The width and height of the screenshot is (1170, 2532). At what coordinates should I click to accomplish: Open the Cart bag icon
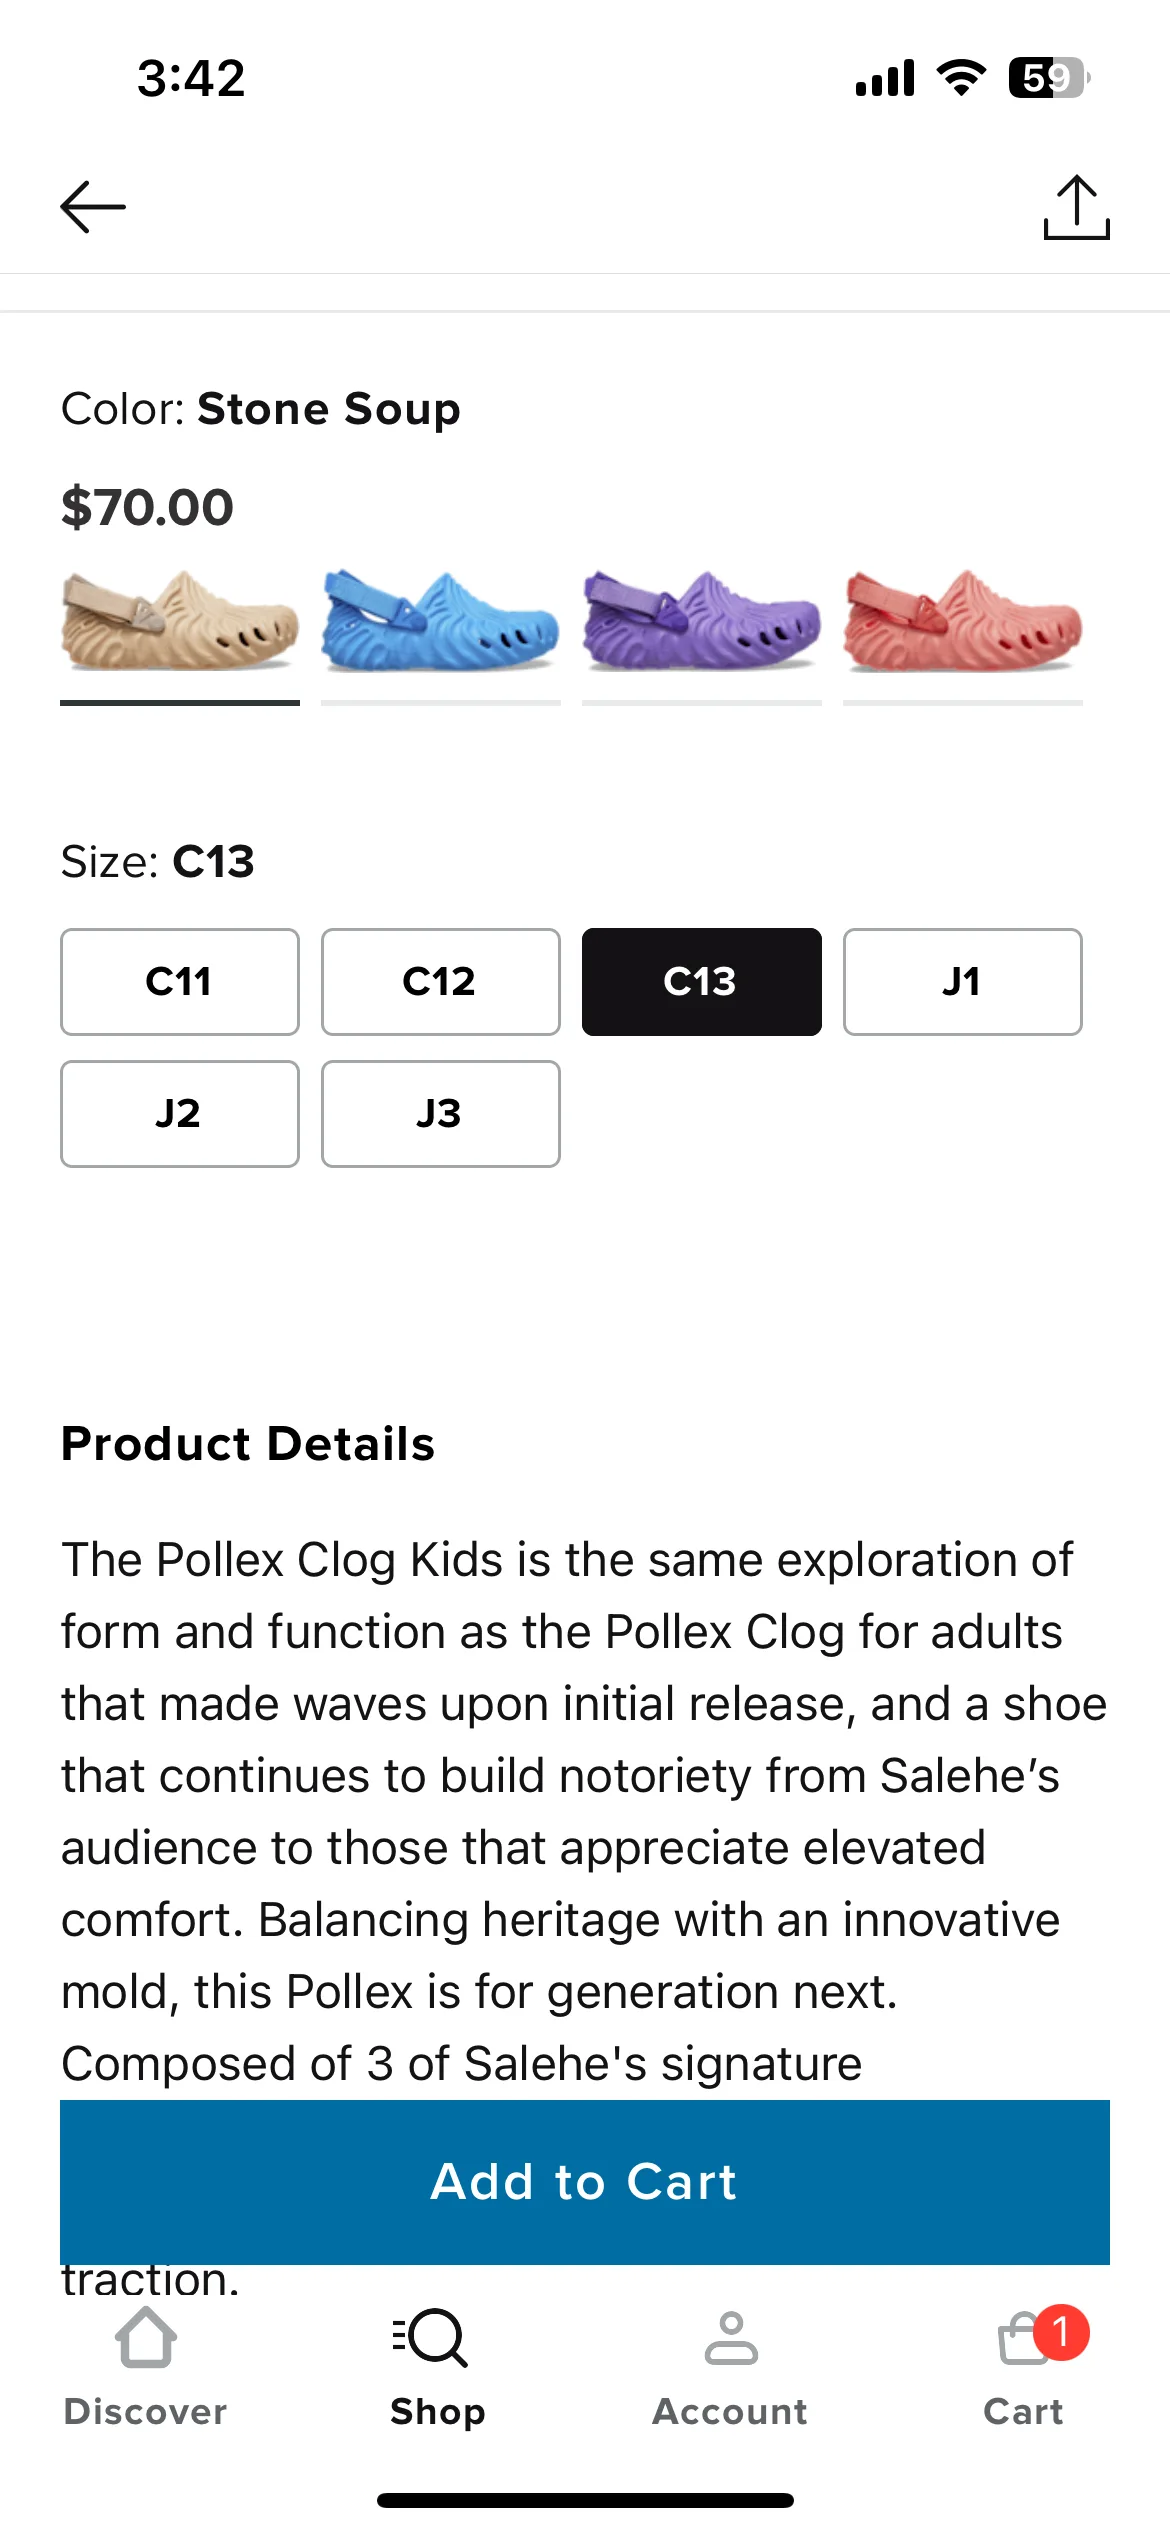pyautogui.click(x=1022, y=2339)
